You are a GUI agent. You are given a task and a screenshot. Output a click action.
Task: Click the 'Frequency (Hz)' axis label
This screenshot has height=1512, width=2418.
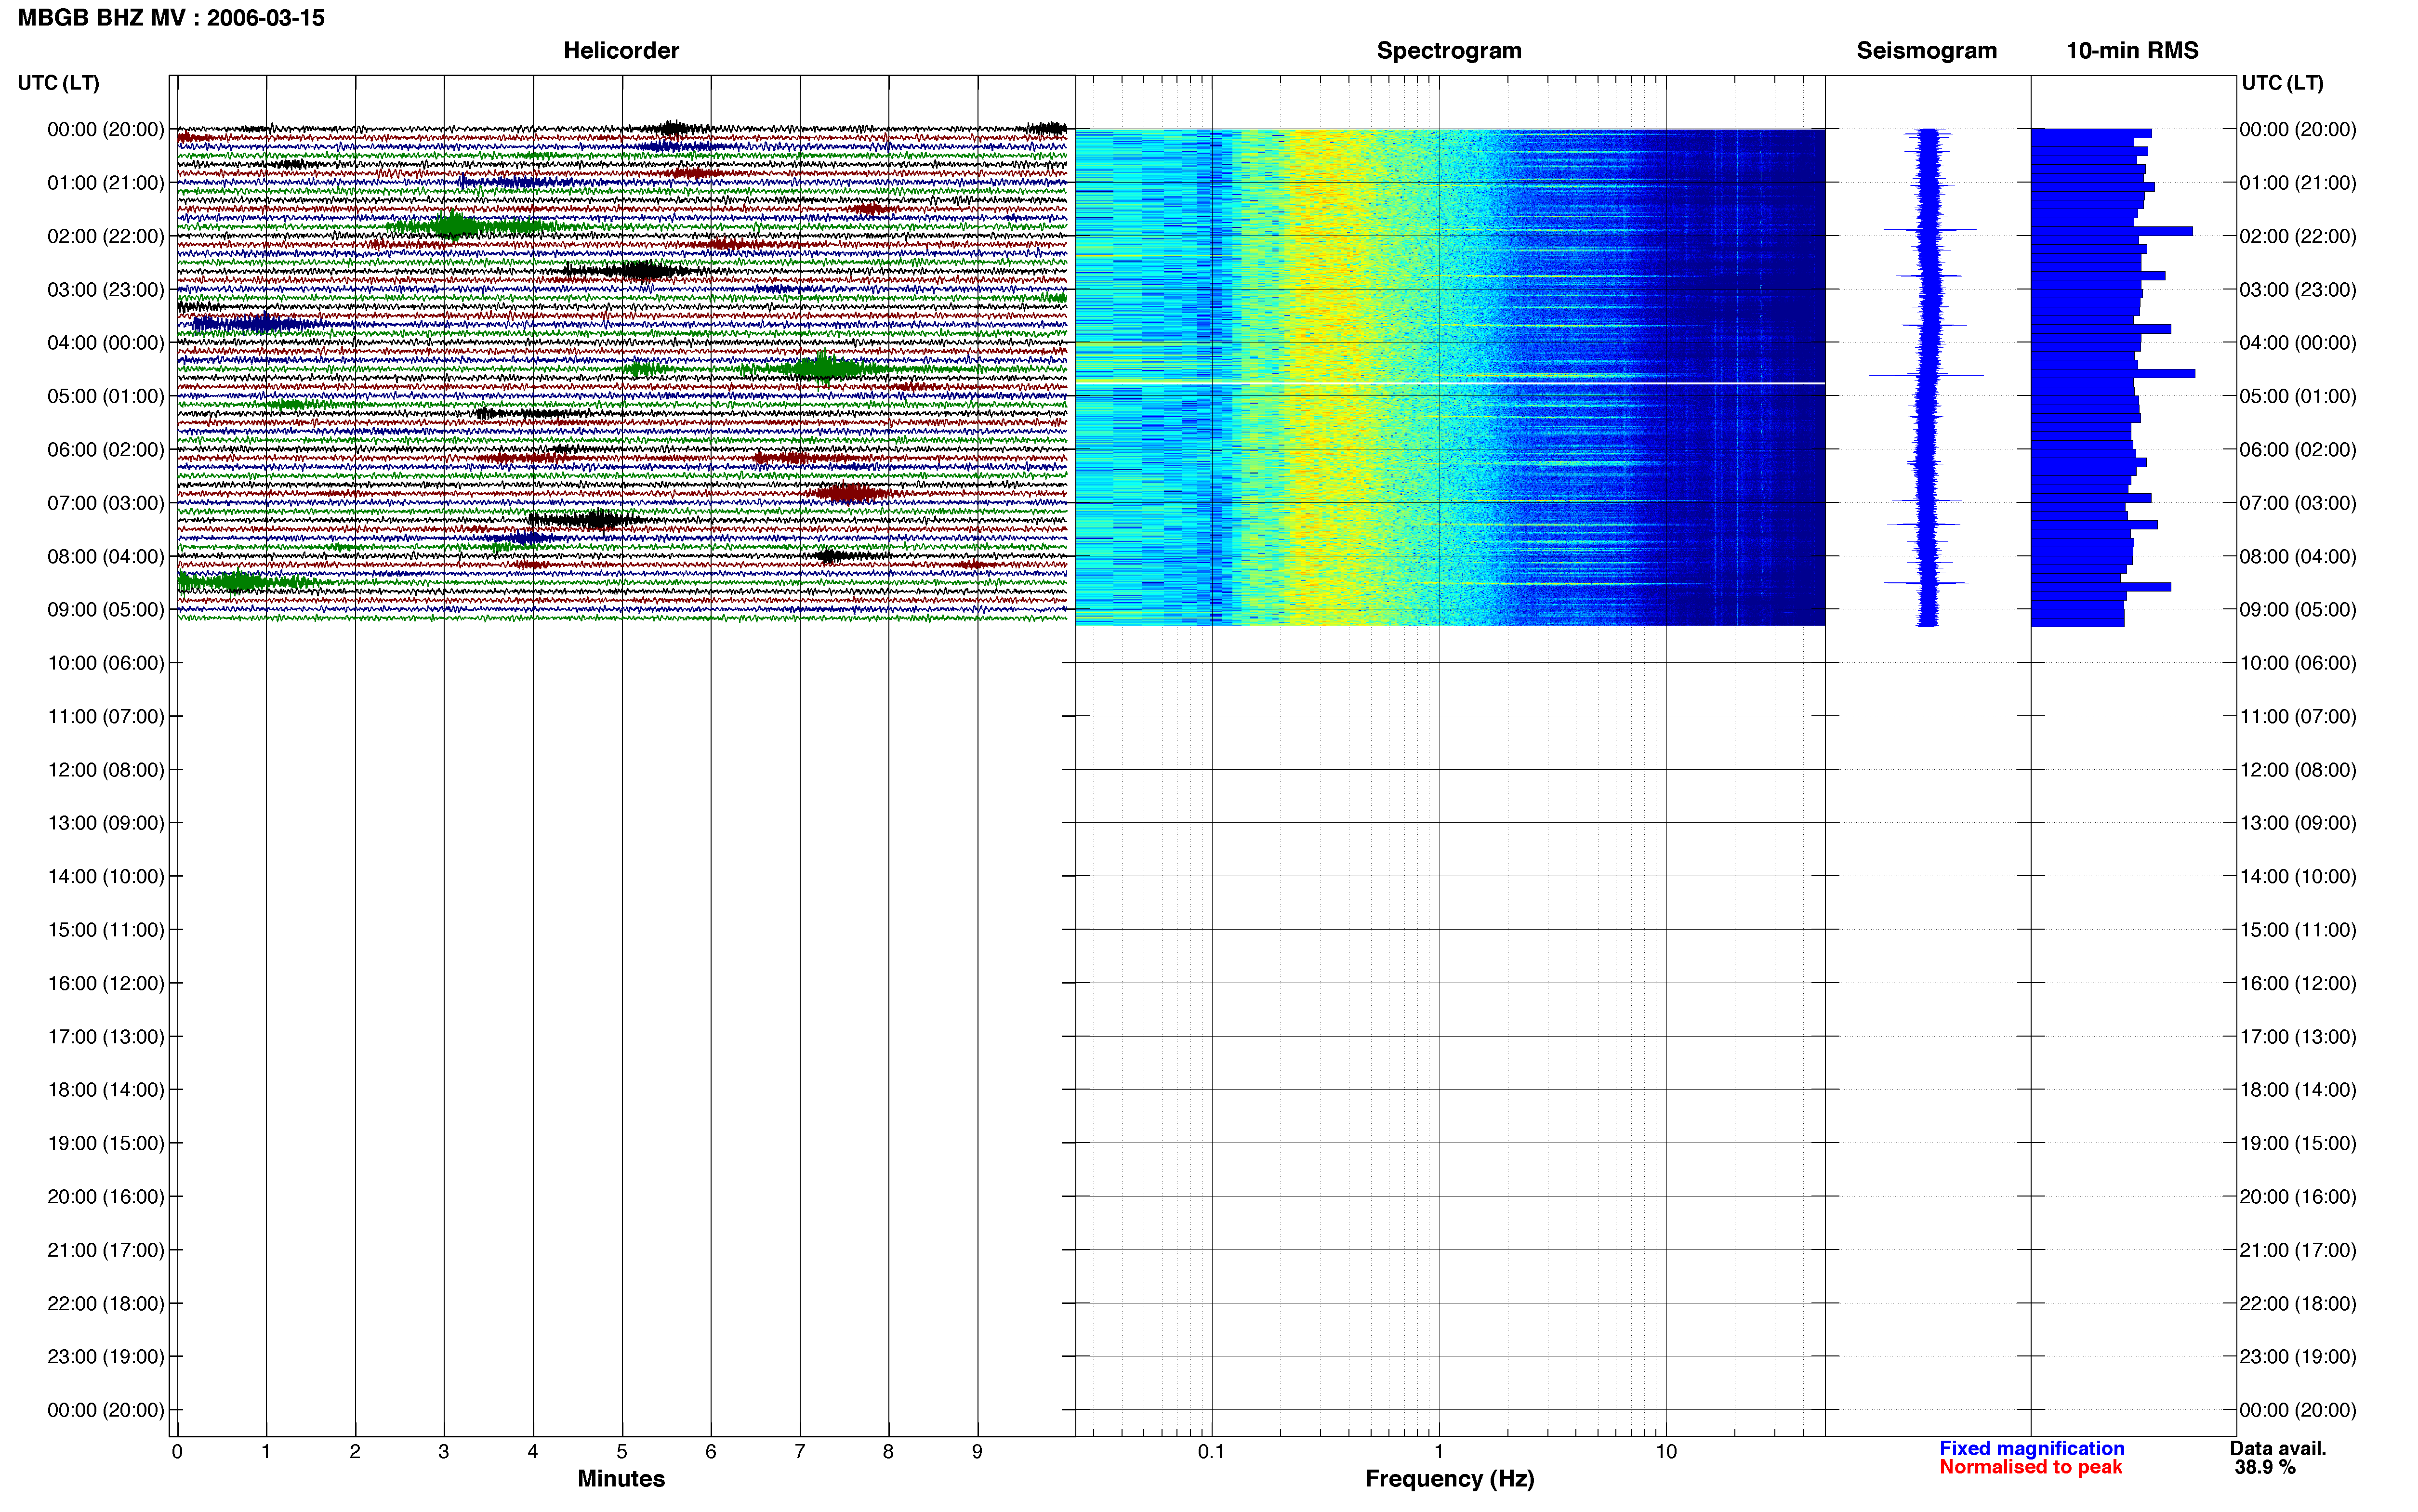click(x=1449, y=1479)
